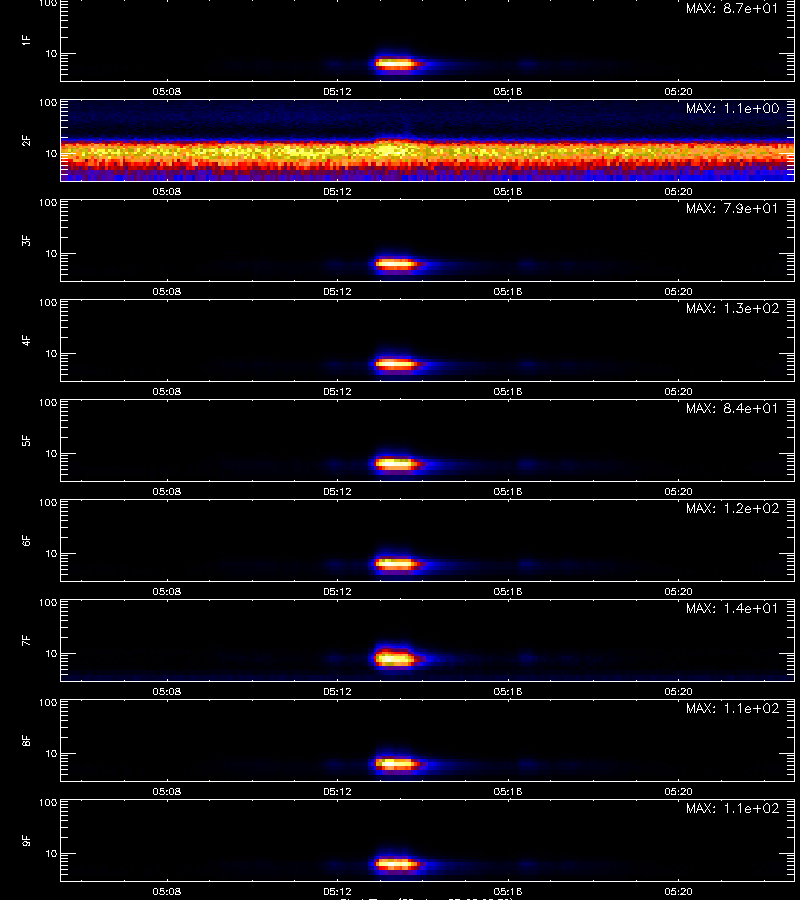Click the 05:08 time label below panel 1F
800x900 pixels.
(166, 91)
